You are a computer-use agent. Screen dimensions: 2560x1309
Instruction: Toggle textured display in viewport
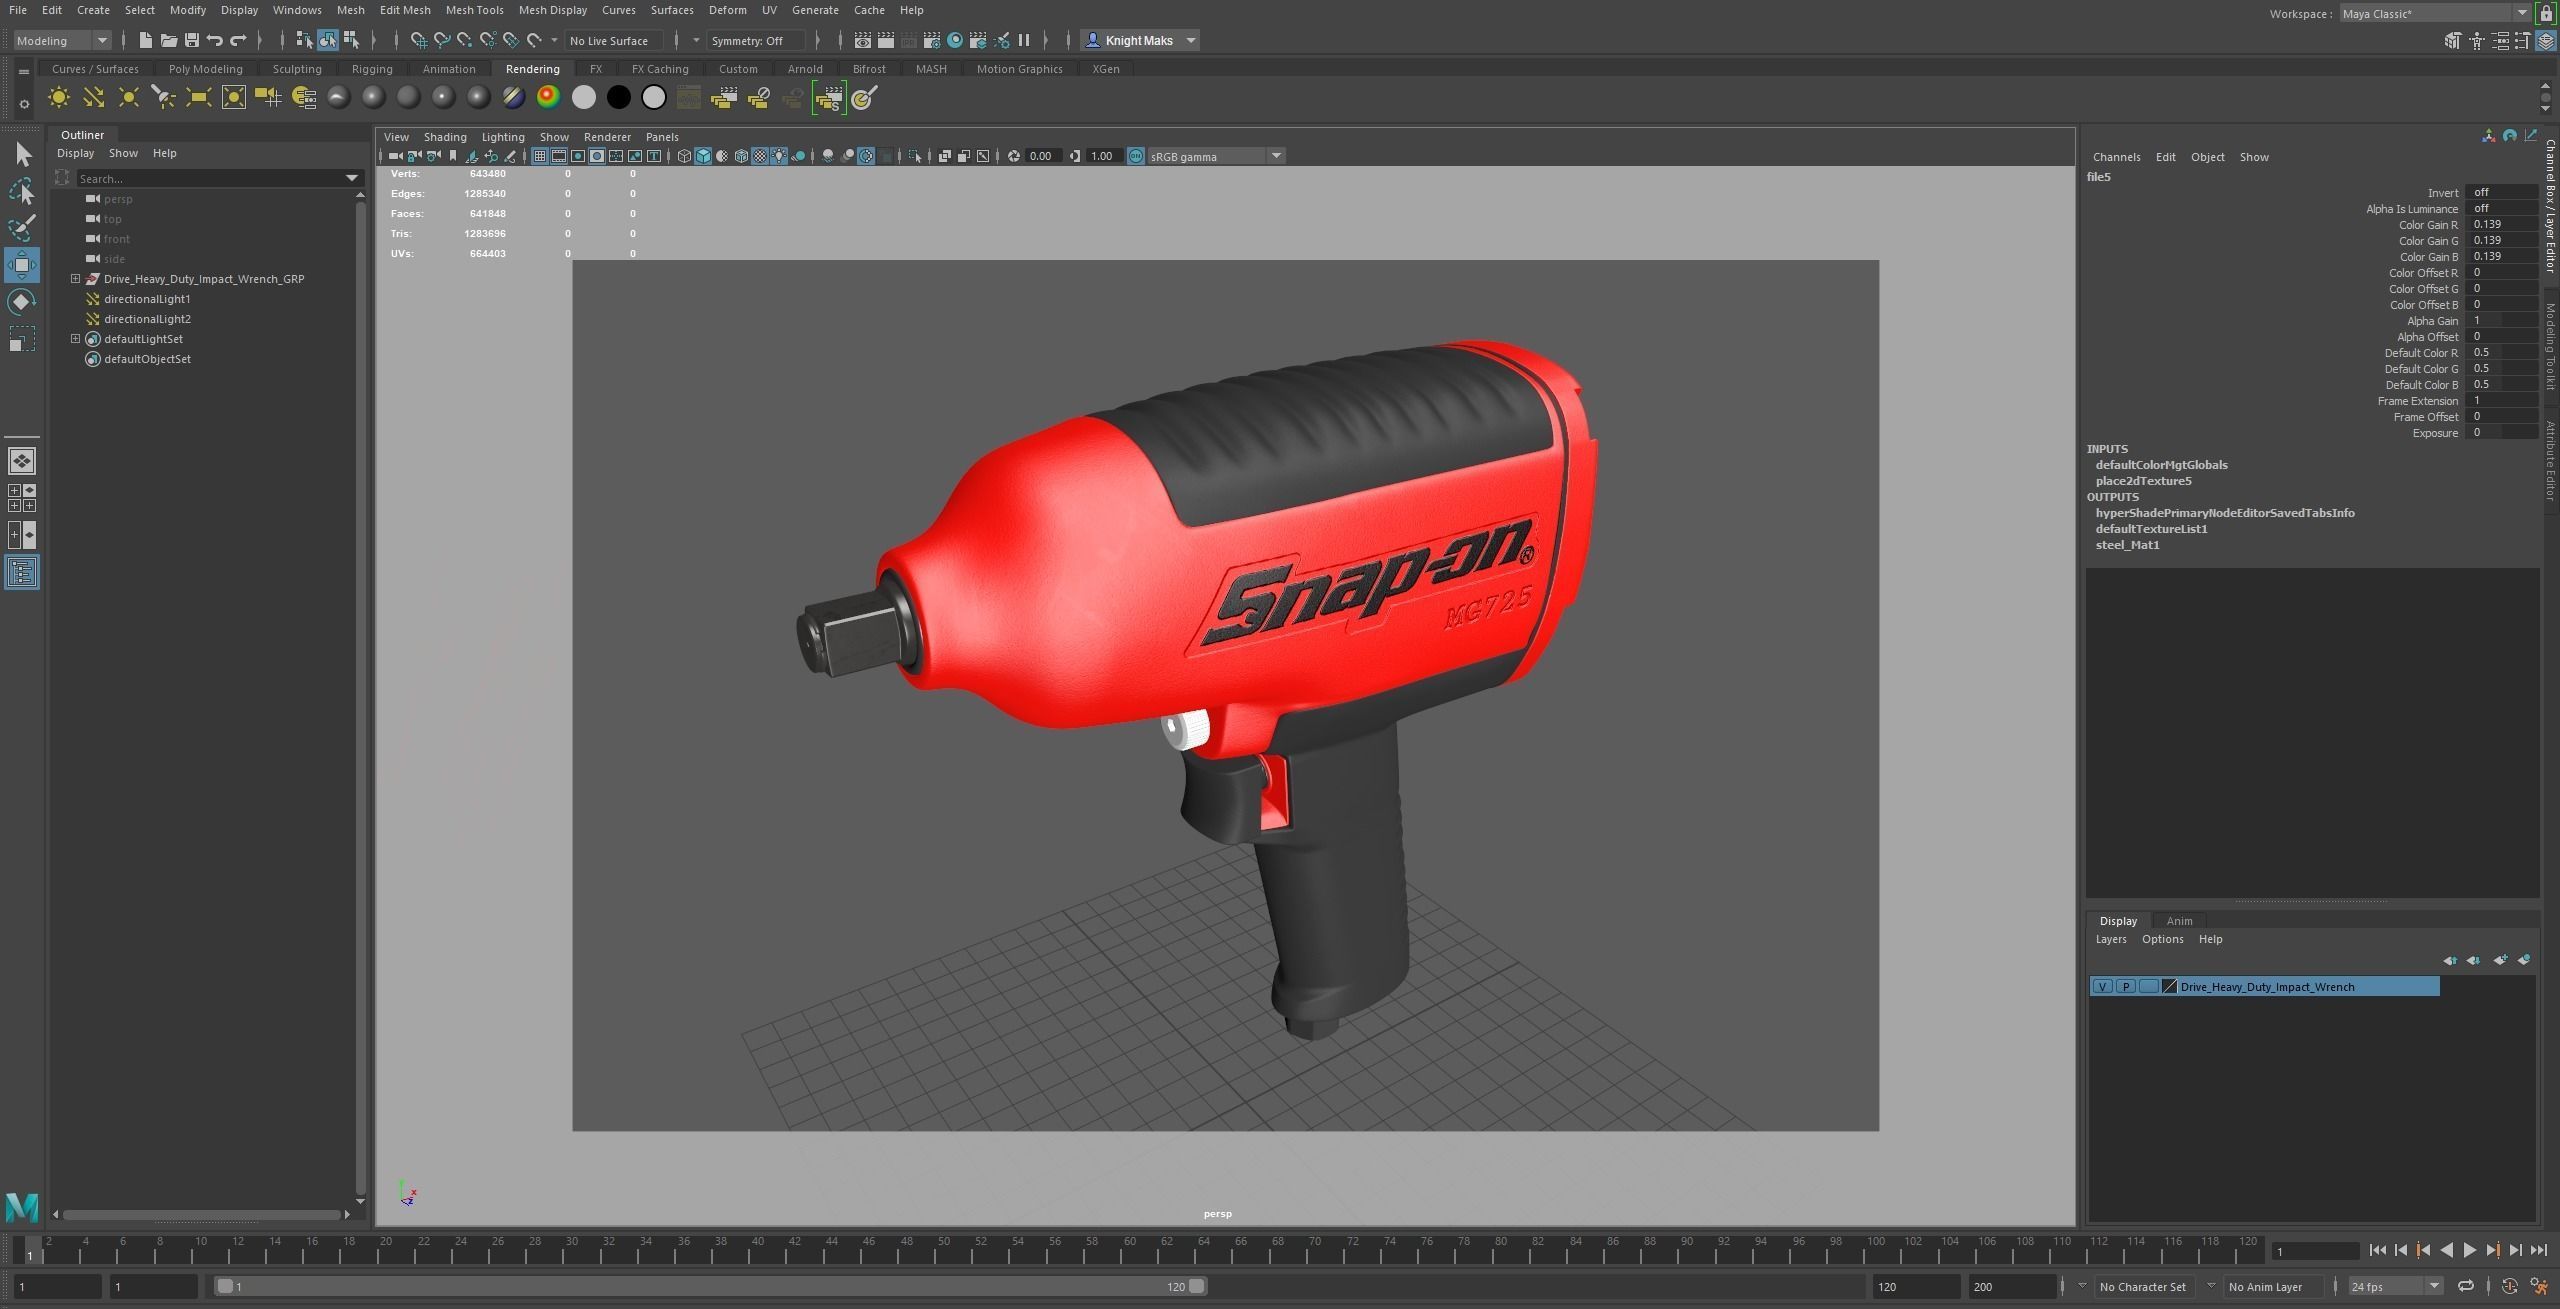pos(760,156)
